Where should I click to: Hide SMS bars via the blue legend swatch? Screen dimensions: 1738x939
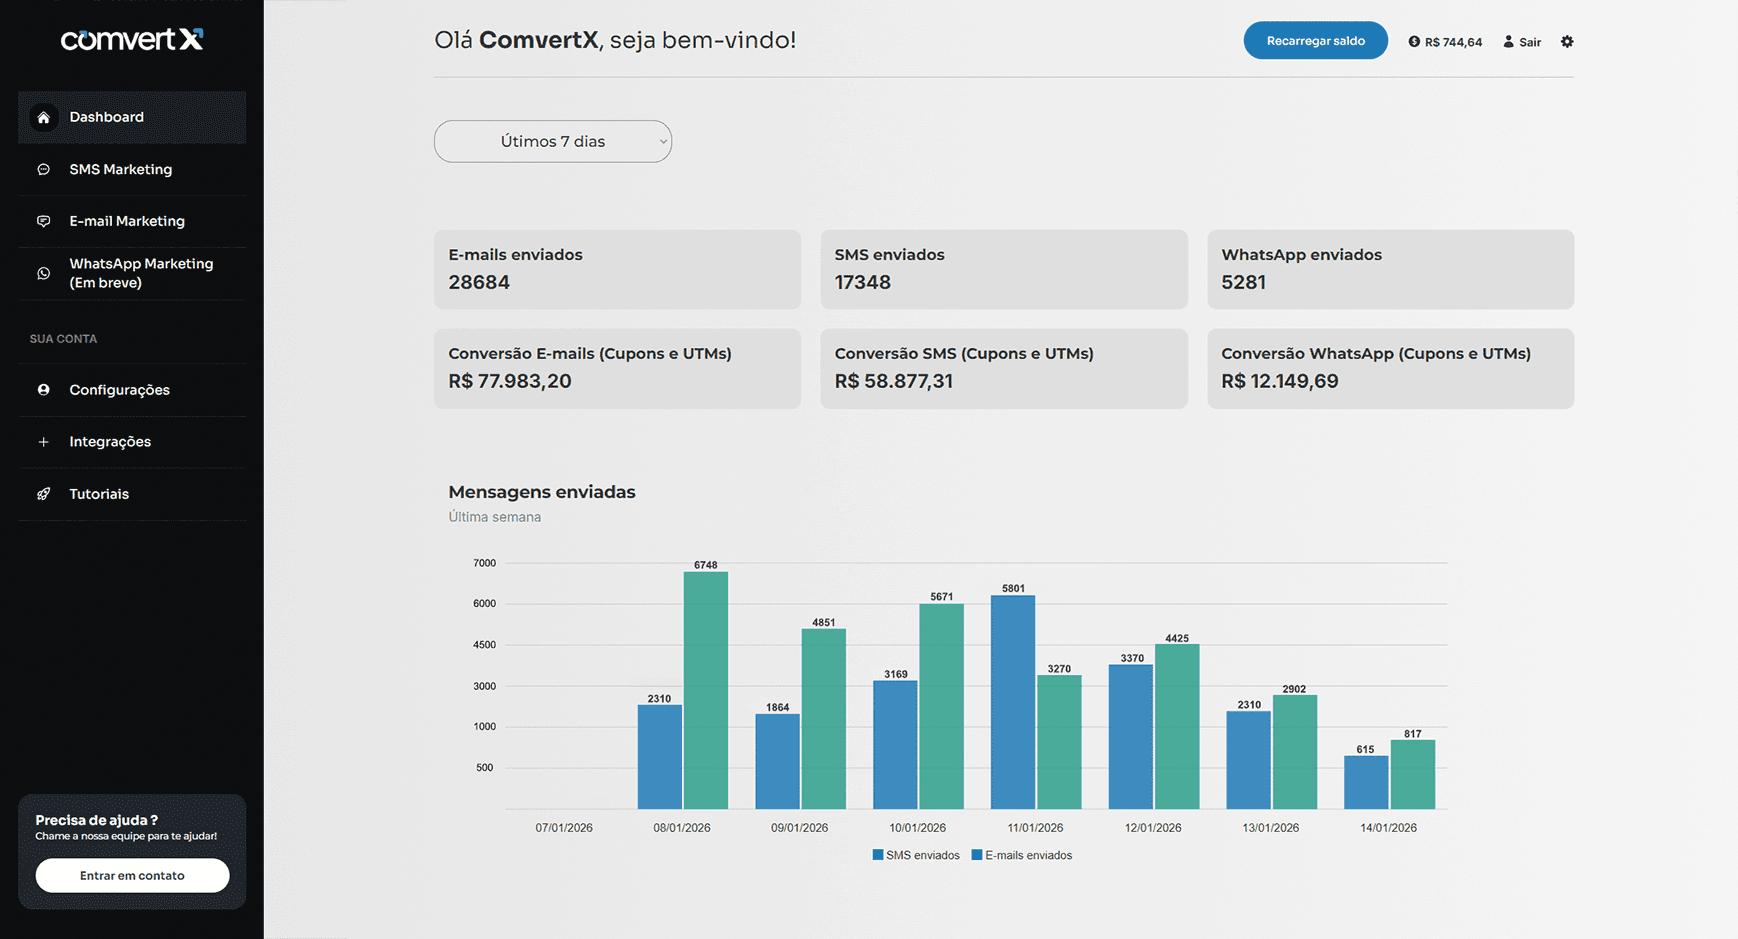878,855
